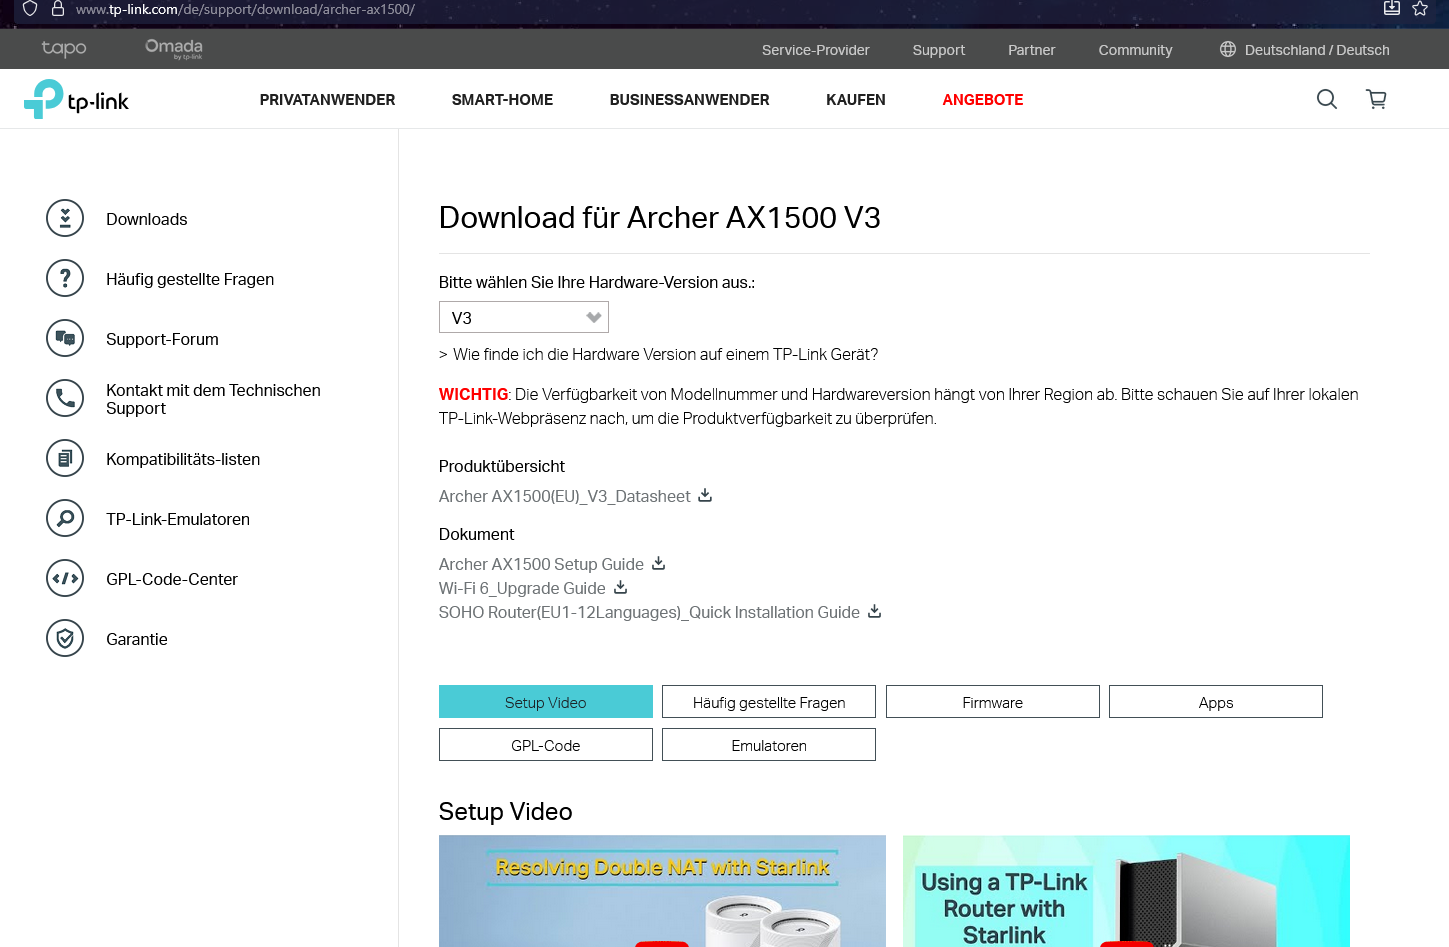This screenshot has width=1449, height=947.
Task: Open the PRIVATANWENDER menu
Action: (x=327, y=99)
